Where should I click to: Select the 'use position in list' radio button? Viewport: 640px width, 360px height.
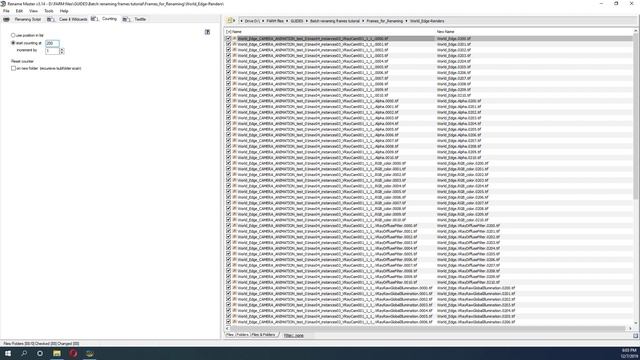pos(13,36)
